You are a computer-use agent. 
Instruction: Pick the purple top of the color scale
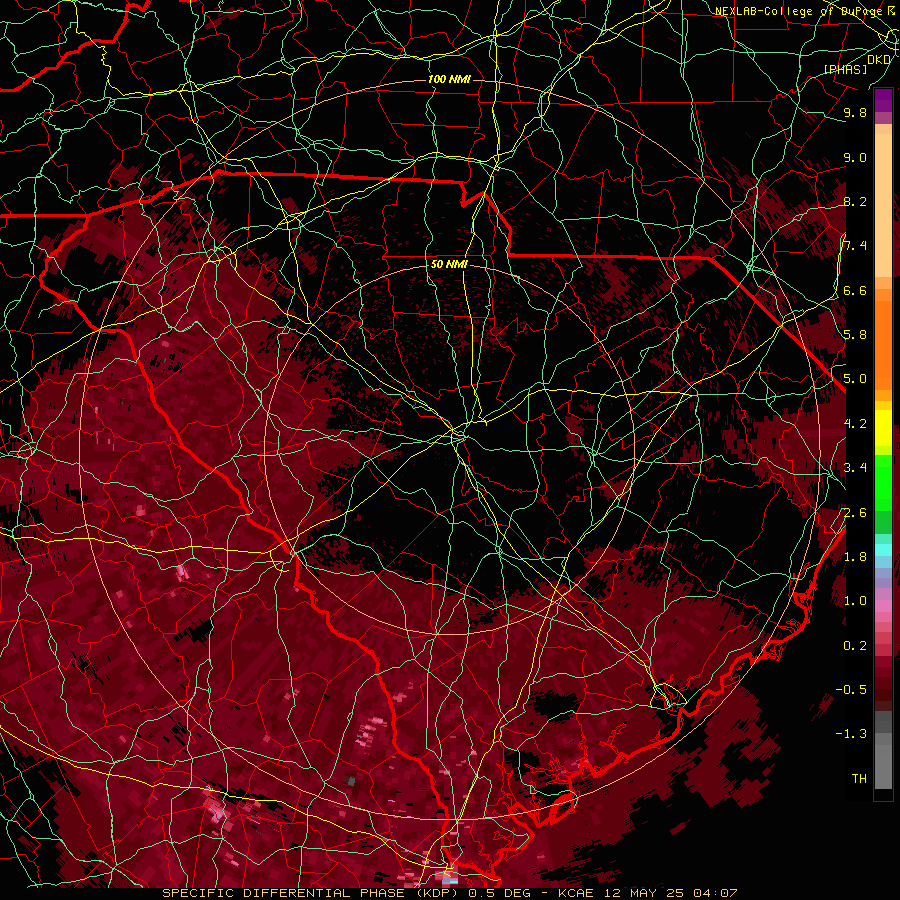click(883, 100)
